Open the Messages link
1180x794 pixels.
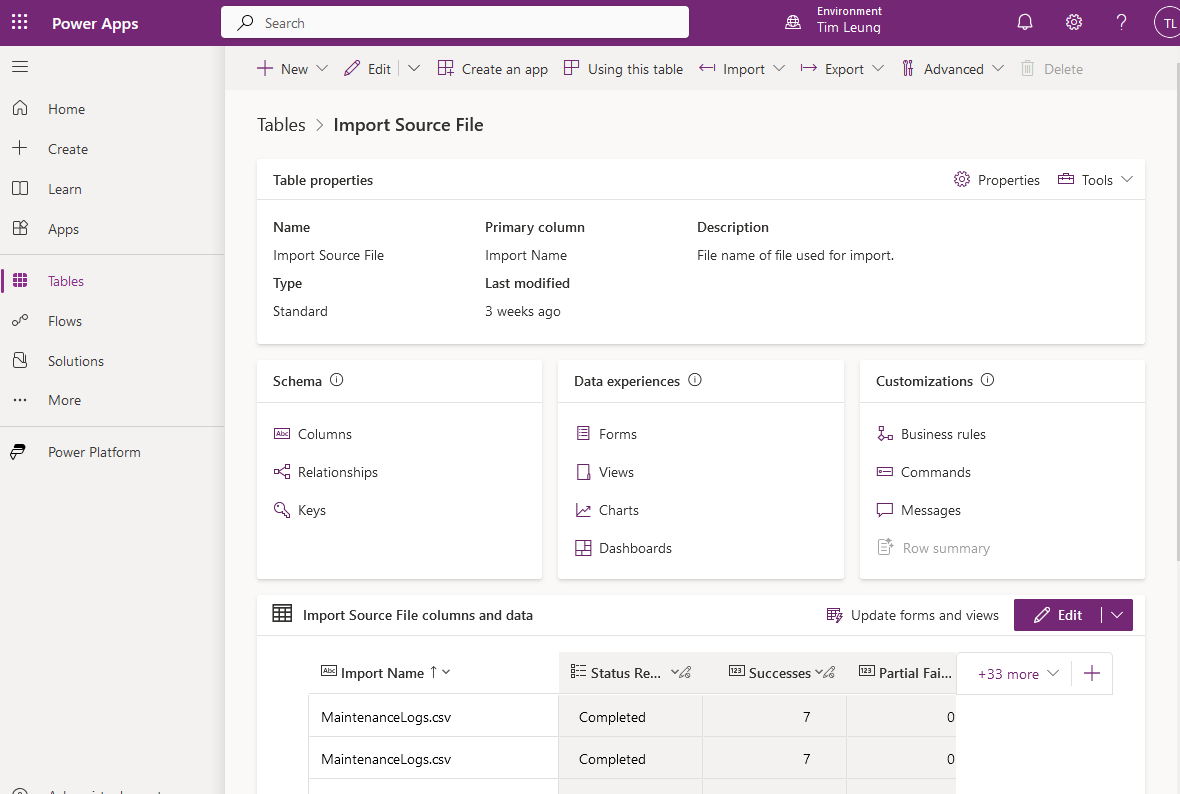(x=931, y=510)
